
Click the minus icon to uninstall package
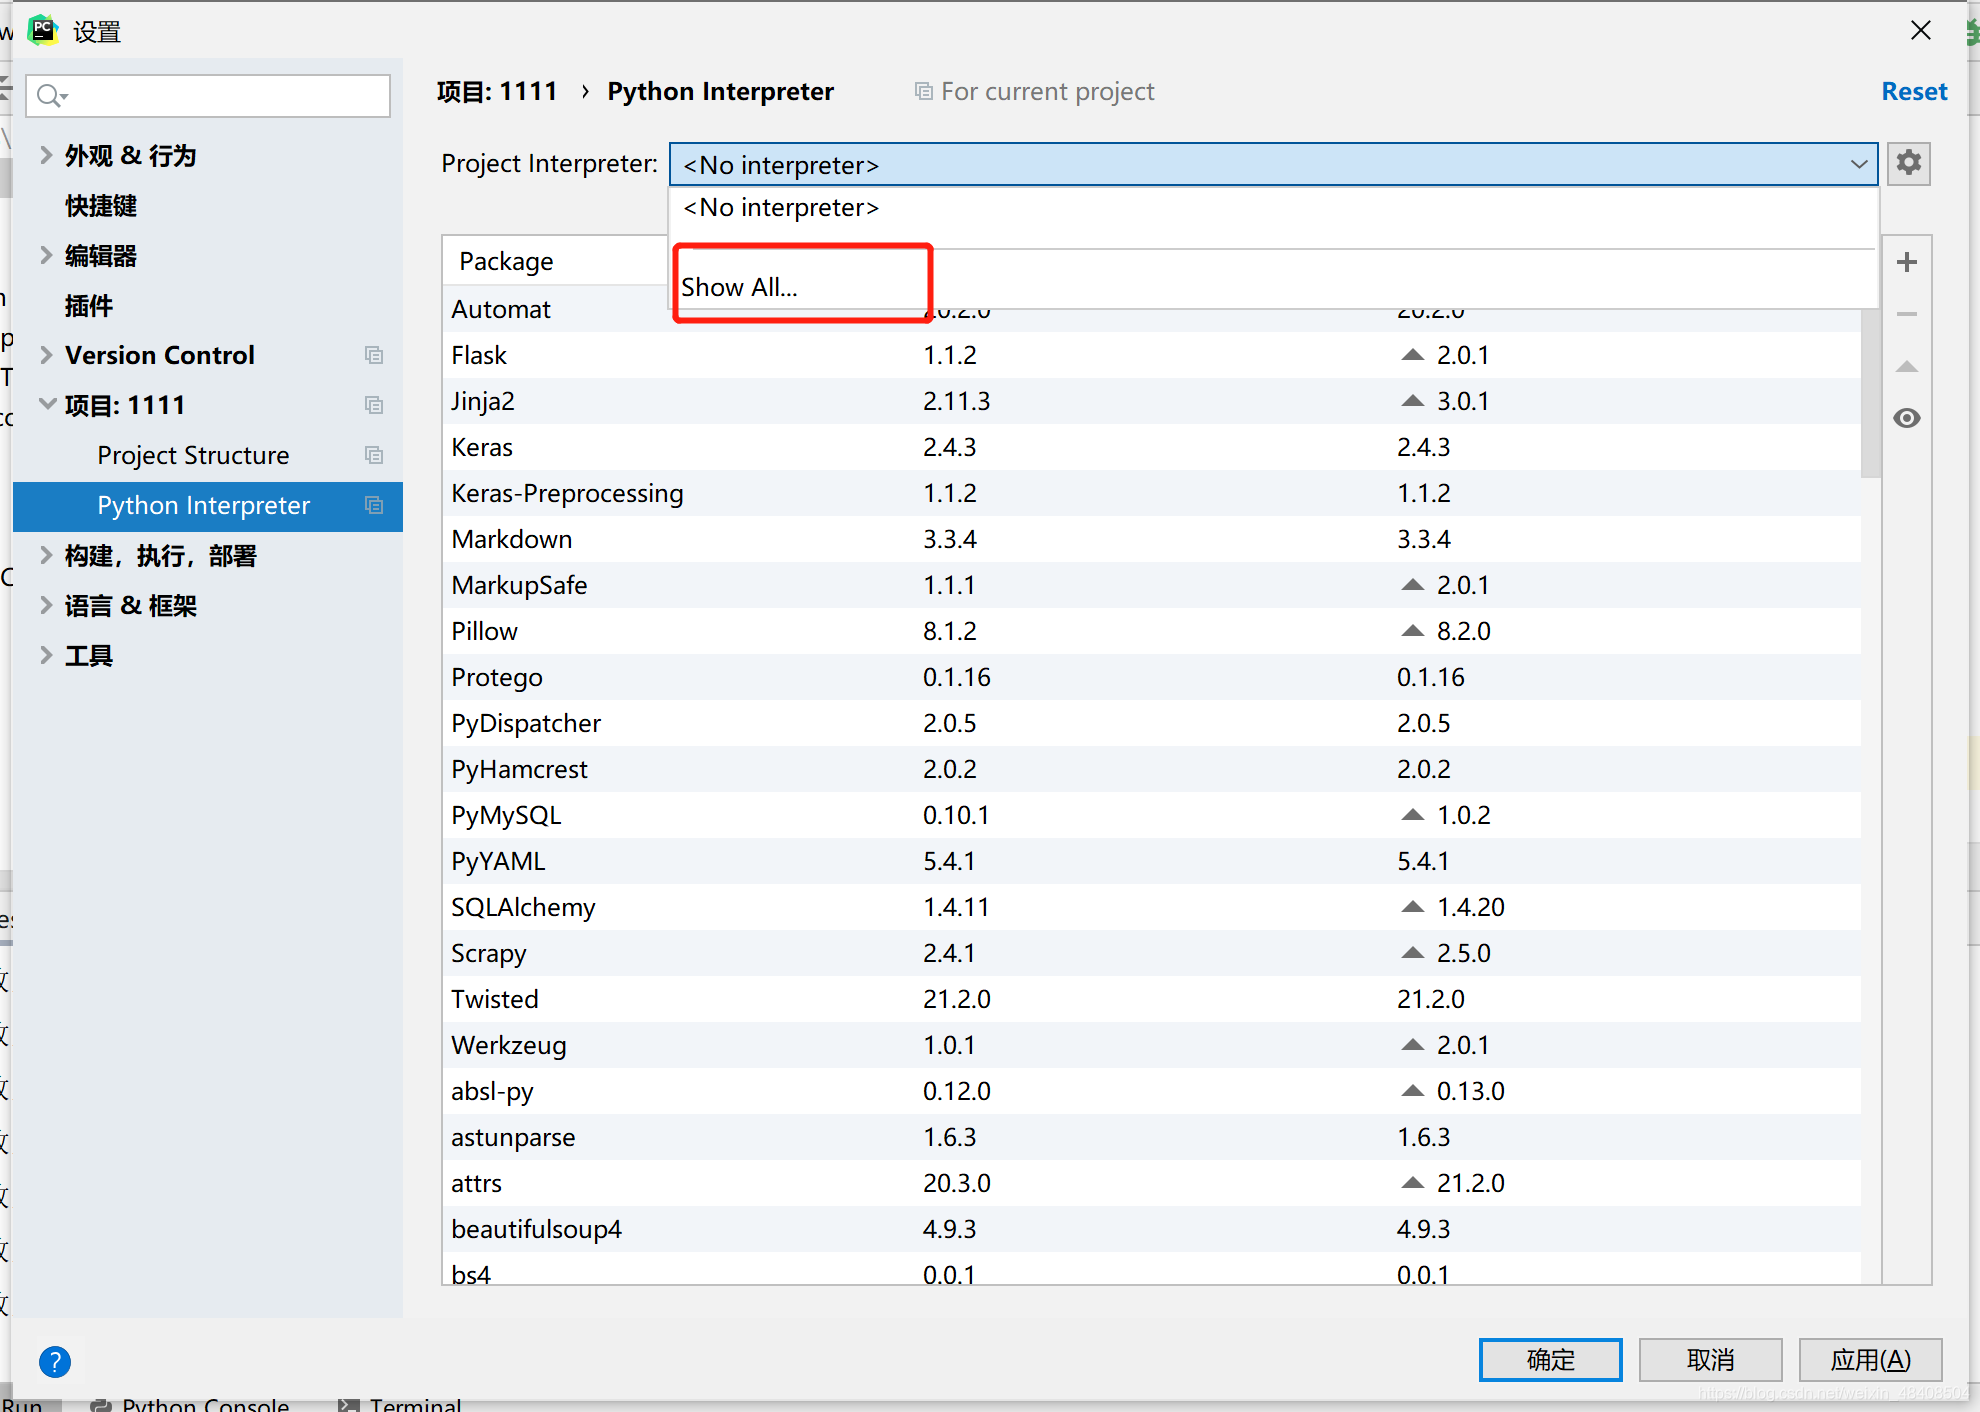[1906, 314]
